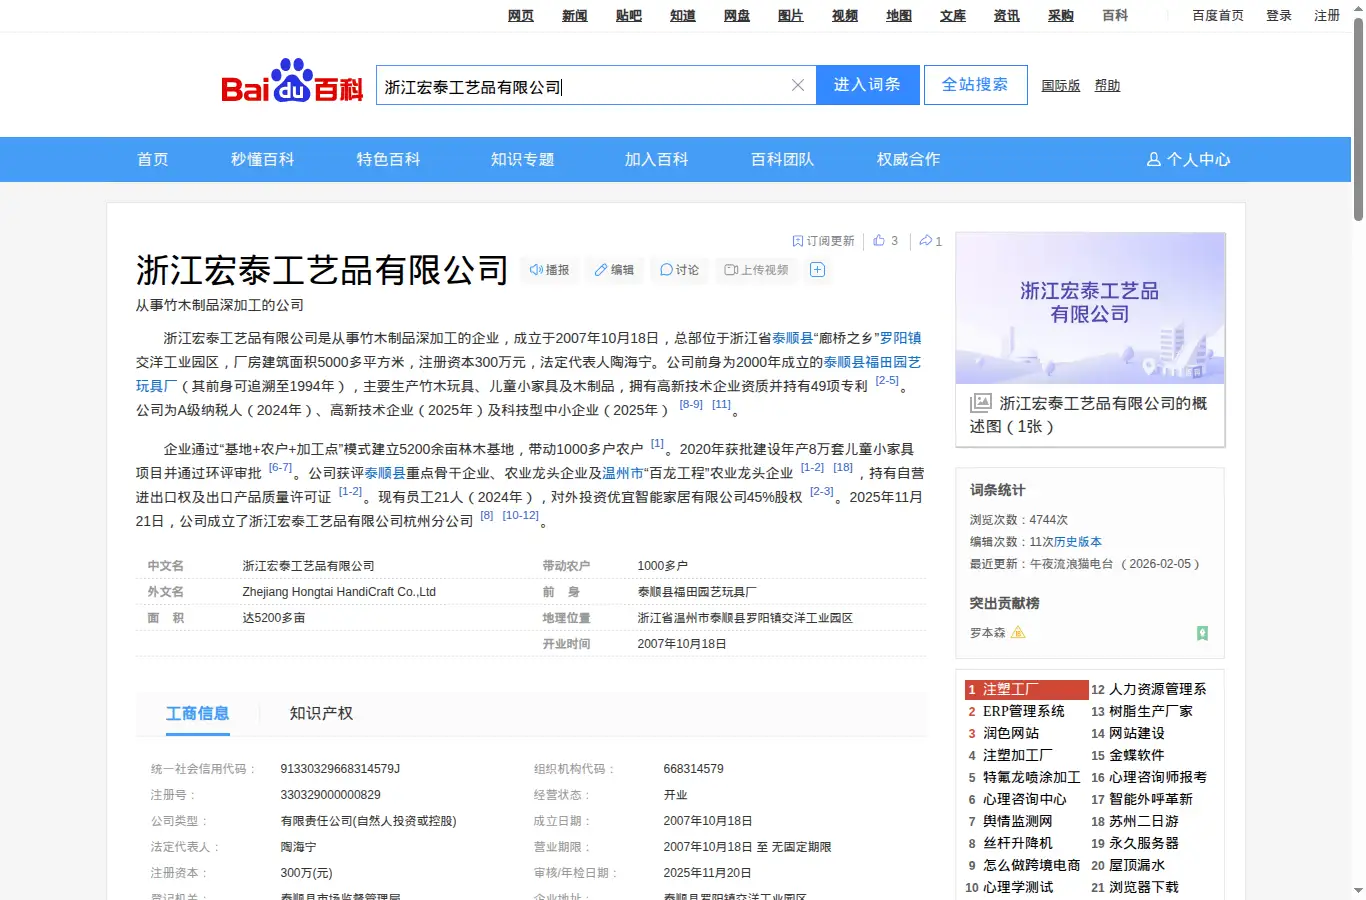Image resolution: width=1366 pixels, height=900 pixels.
Task: Click the 上传视频 upload video button
Action: pos(756,270)
